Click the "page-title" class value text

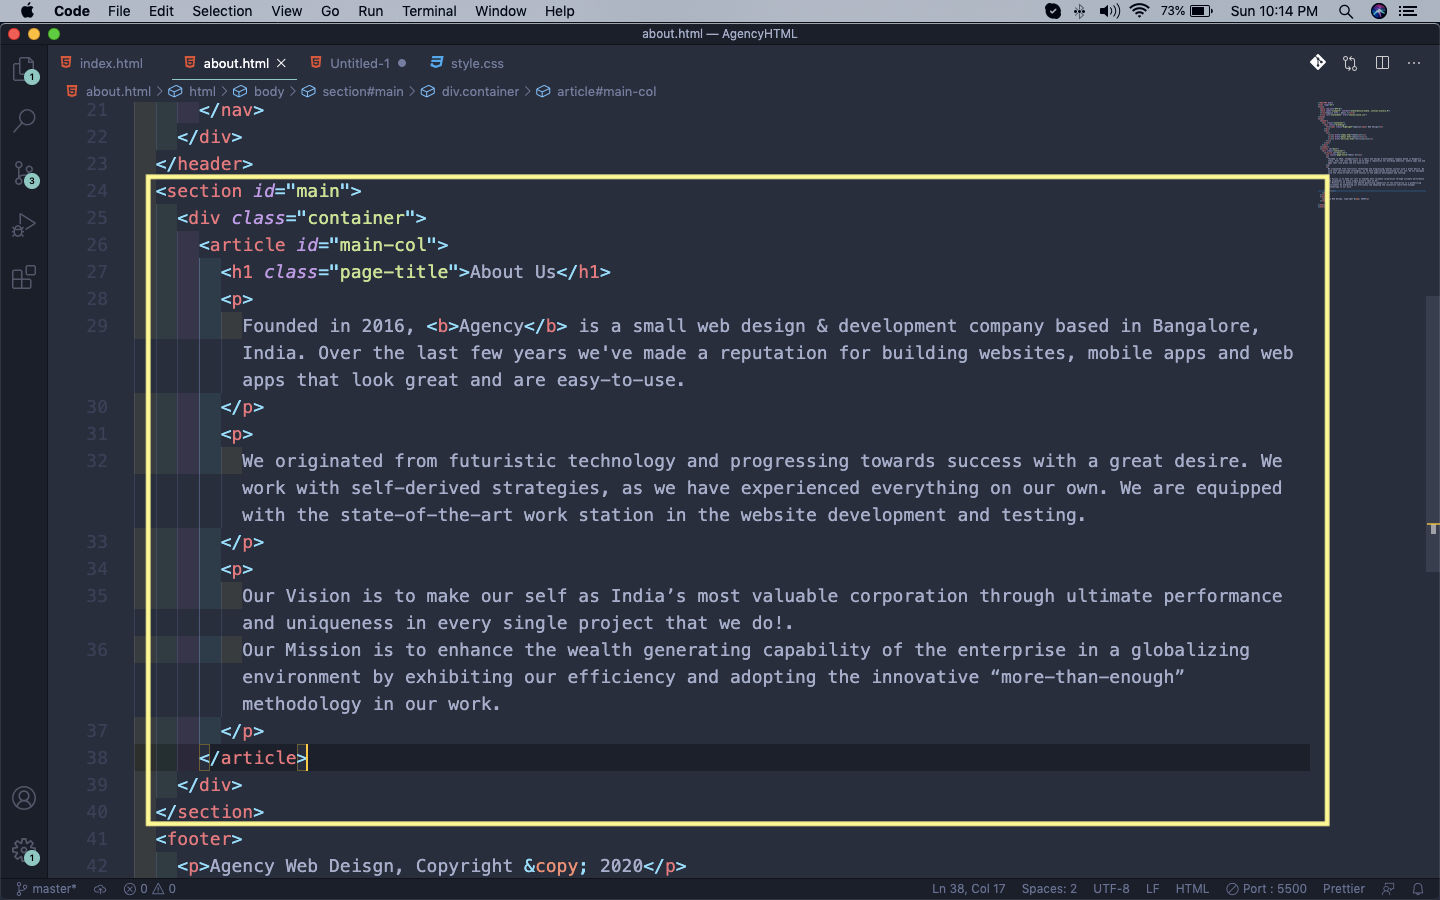394,272
